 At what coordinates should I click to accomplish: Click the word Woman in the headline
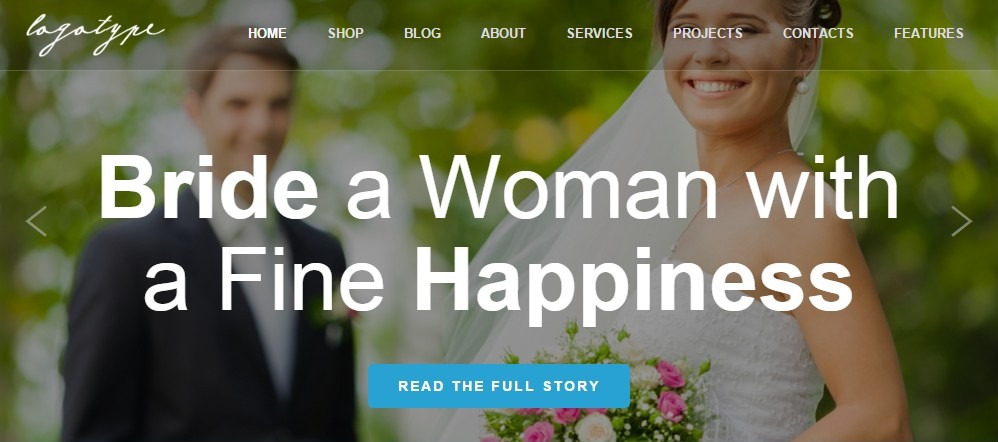[x=568, y=187]
